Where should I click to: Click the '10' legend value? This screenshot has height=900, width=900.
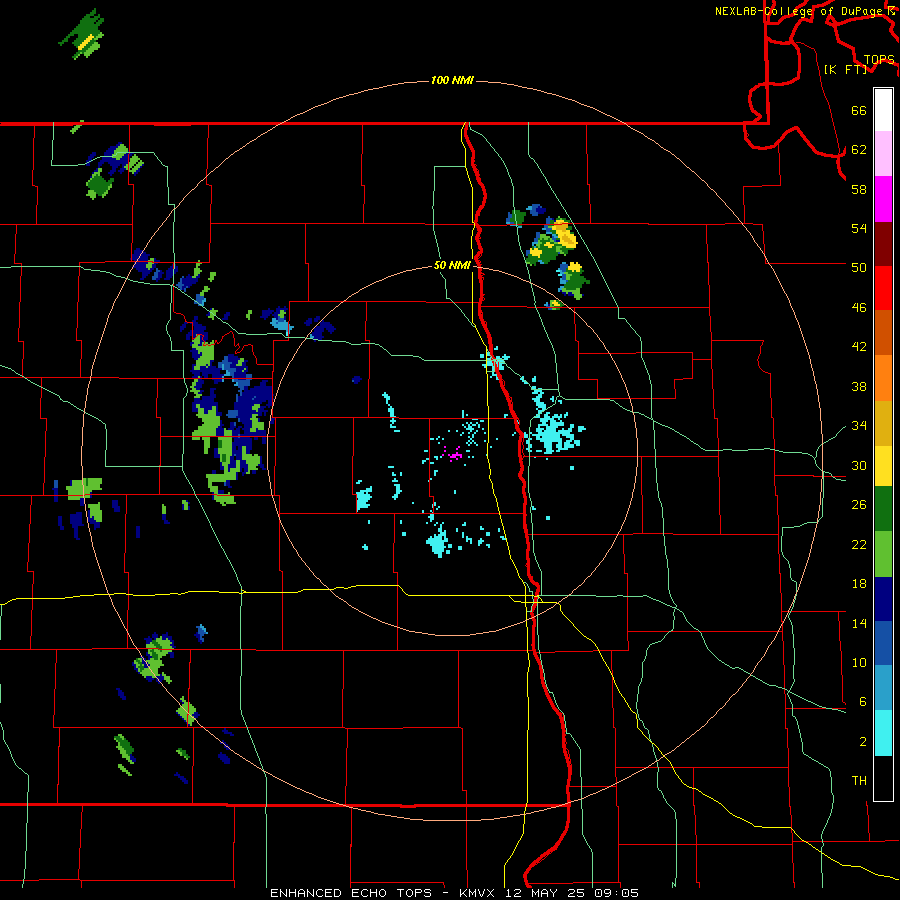pos(859,662)
